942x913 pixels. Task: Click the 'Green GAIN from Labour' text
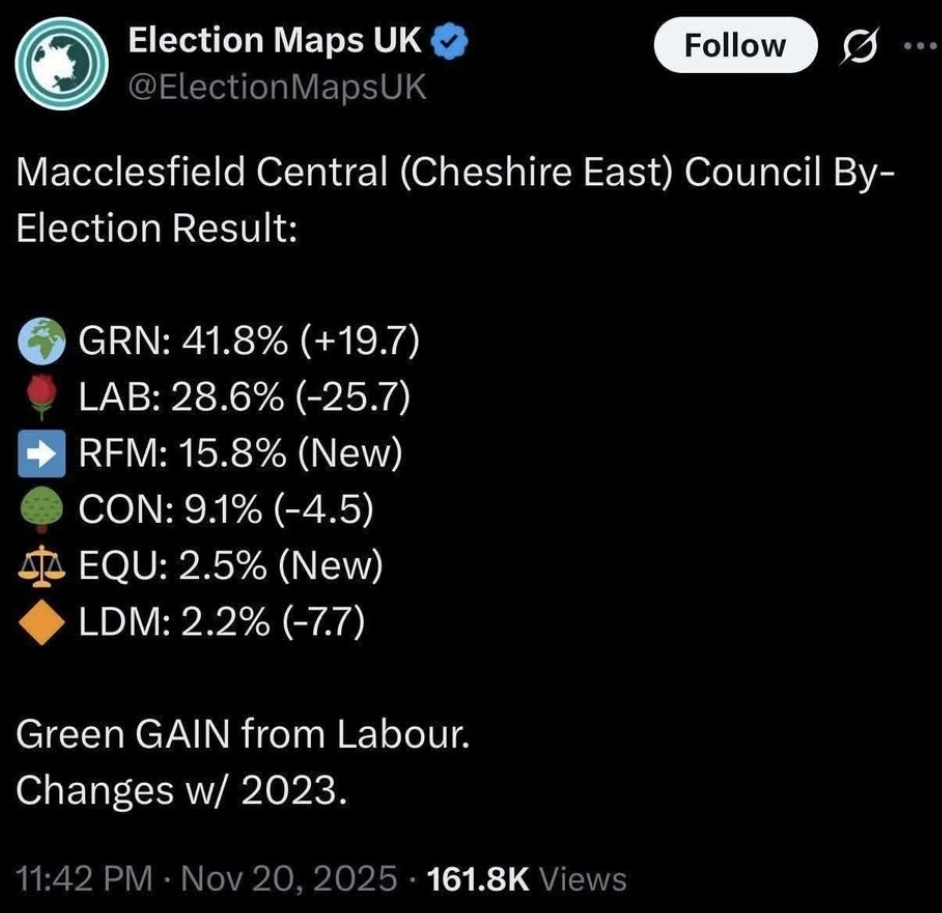click(x=242, y=736)
